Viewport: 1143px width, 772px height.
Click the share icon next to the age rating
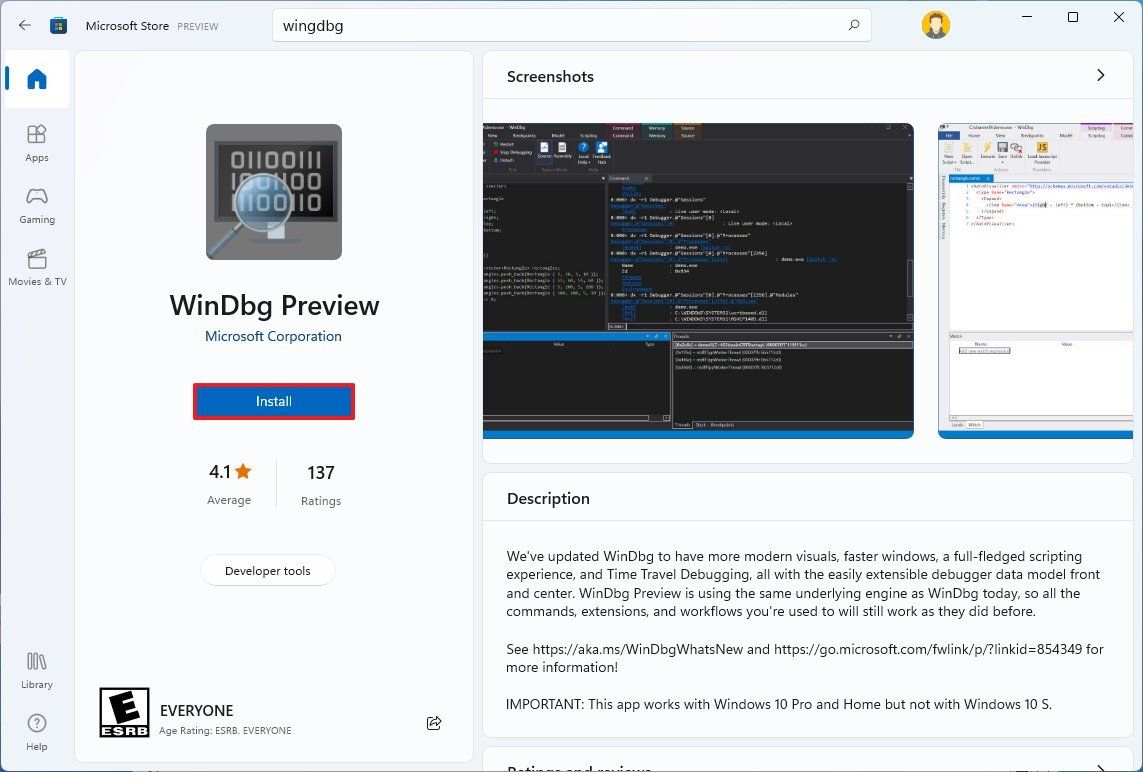[433, 722]
